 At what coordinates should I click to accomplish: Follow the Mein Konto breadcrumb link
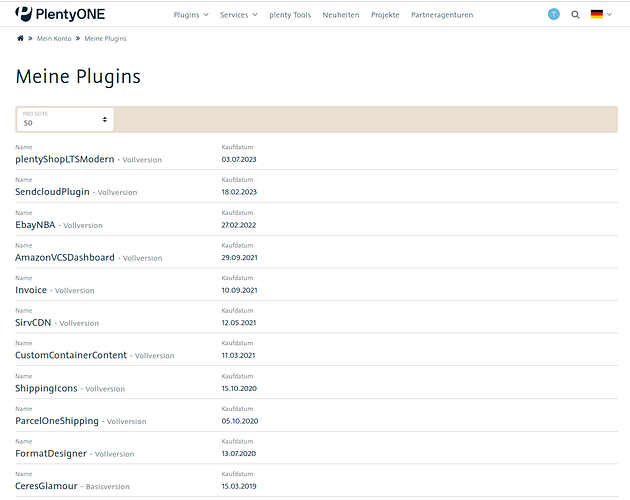[x=54, y=39]
